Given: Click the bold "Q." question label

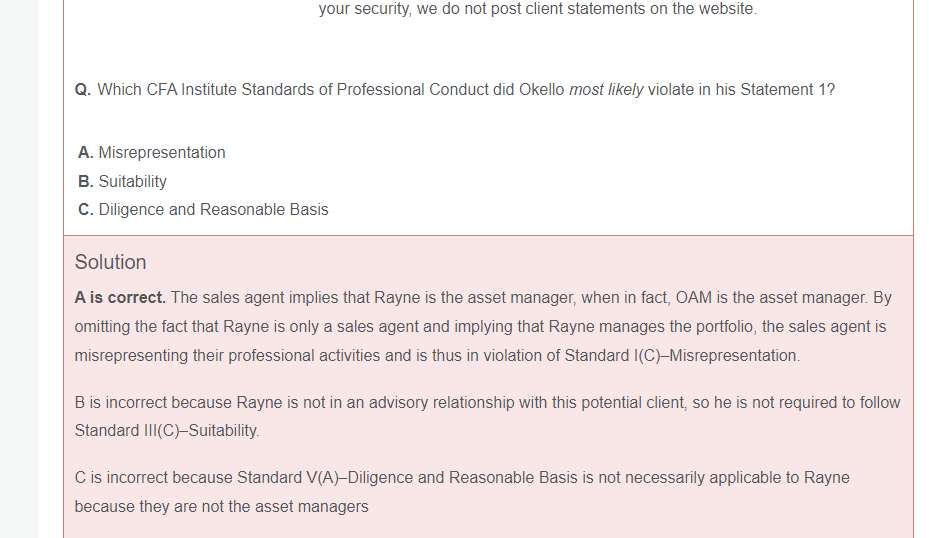Looking at the screenshot, I should 83,90.
